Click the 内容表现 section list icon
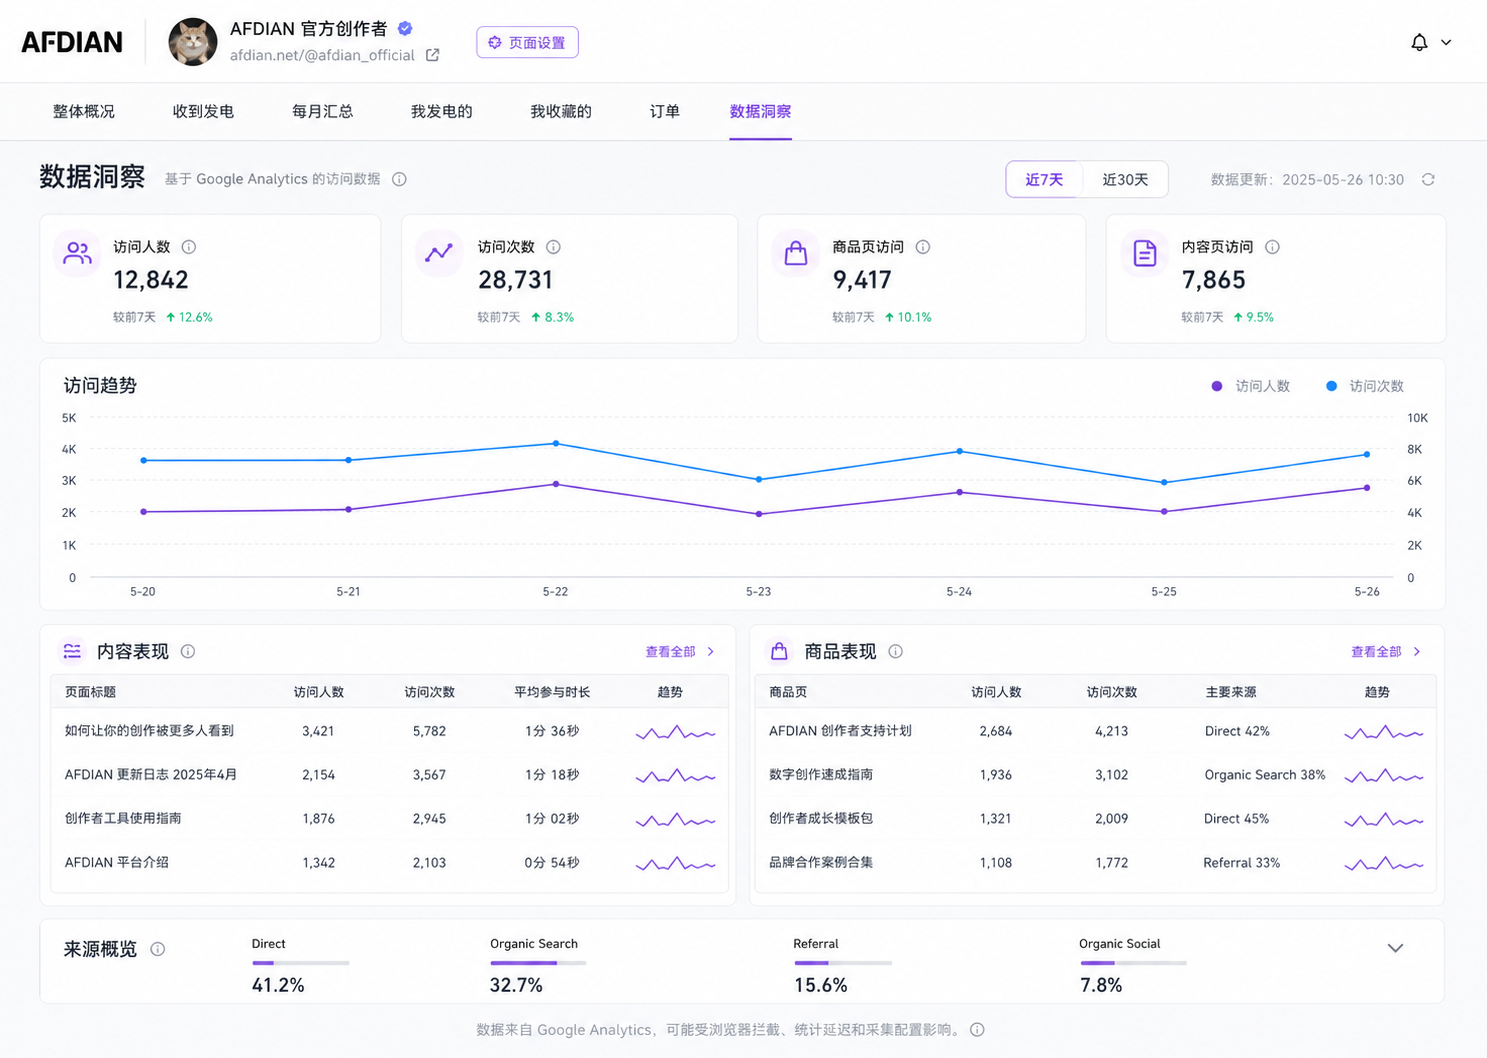The height and width of the screenshot is (1058, 1487). [x=72, y=652]
